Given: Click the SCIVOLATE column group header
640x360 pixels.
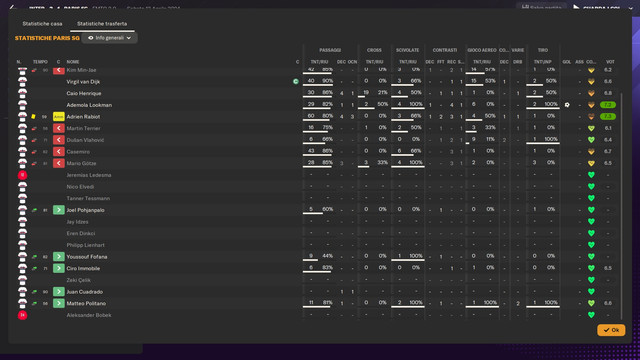Looking at the screenshot, I should (x=407, y=50).
